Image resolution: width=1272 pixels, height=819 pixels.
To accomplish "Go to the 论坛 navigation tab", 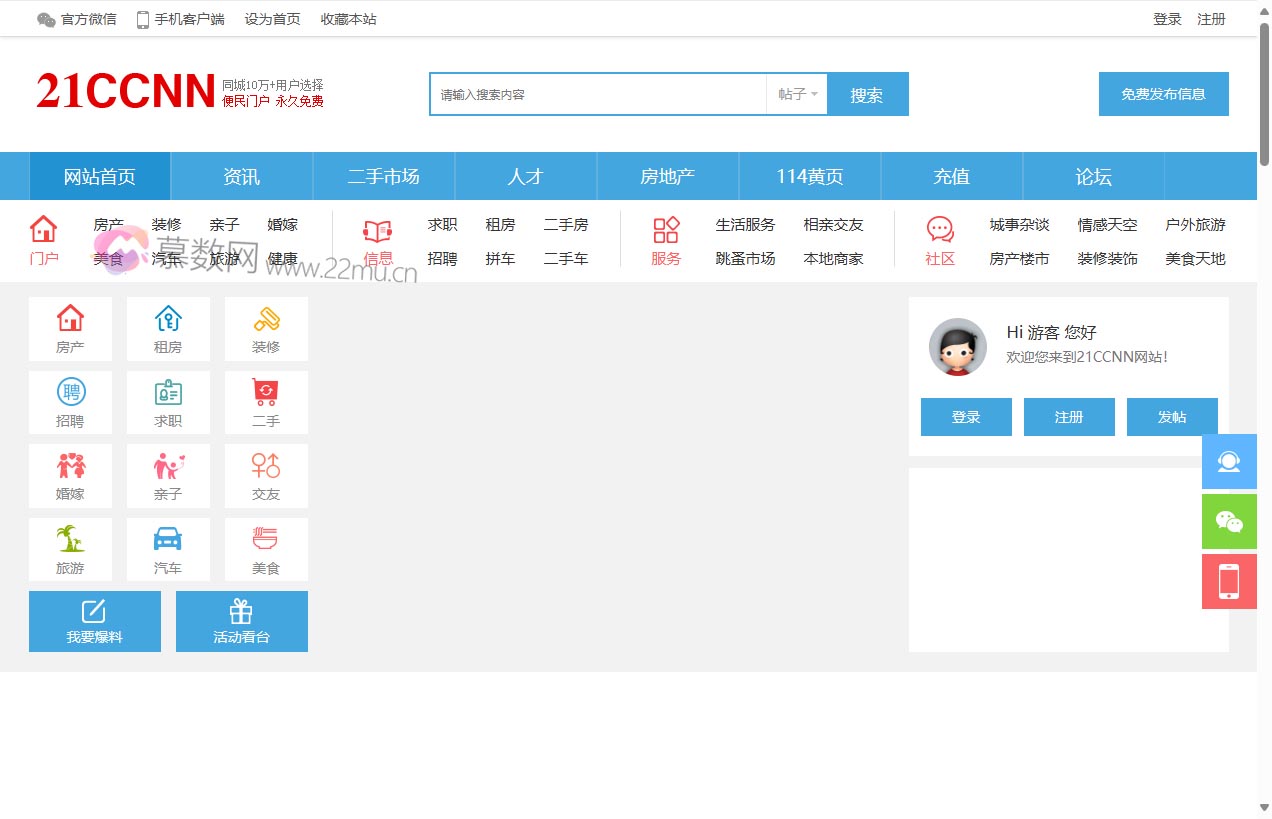I will pos(1093,177).
